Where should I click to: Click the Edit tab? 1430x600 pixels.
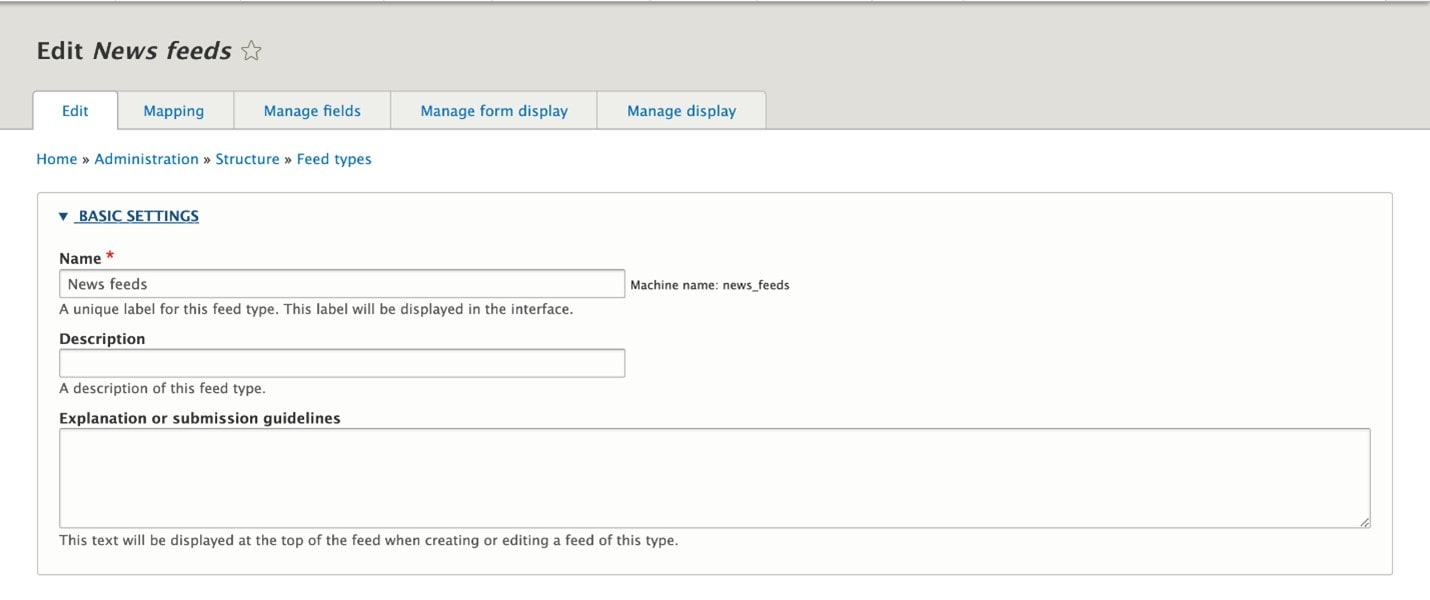click(x=75, y=111)
